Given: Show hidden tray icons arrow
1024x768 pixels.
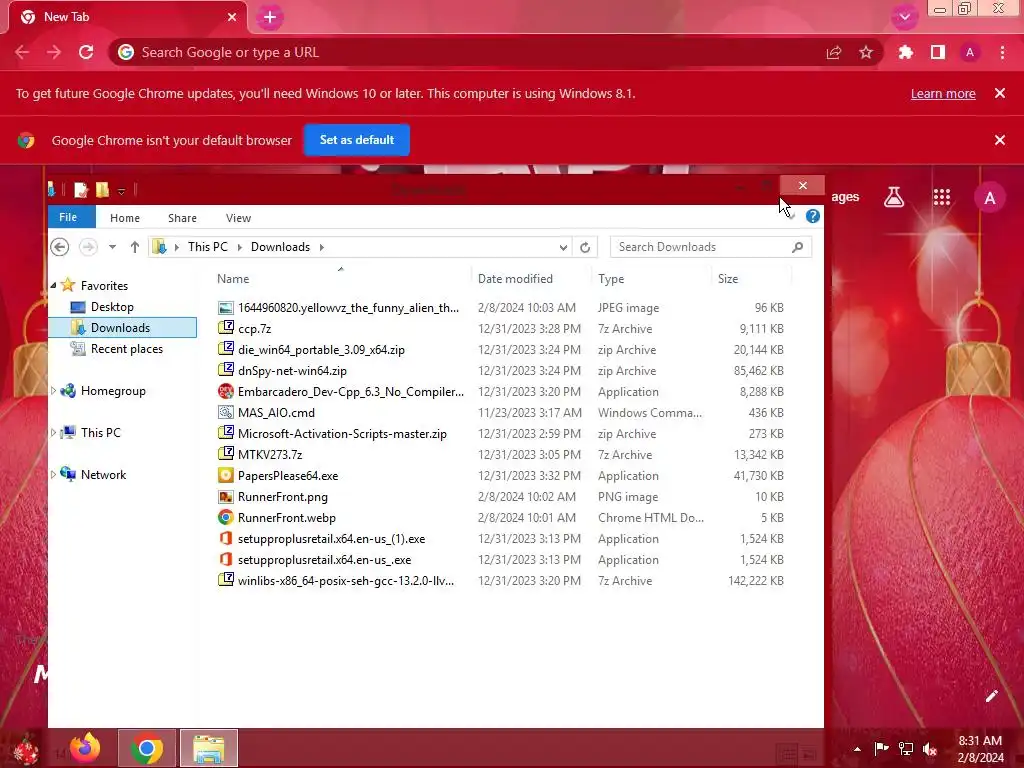Looking at the screenshot, I should coord(857,749).
